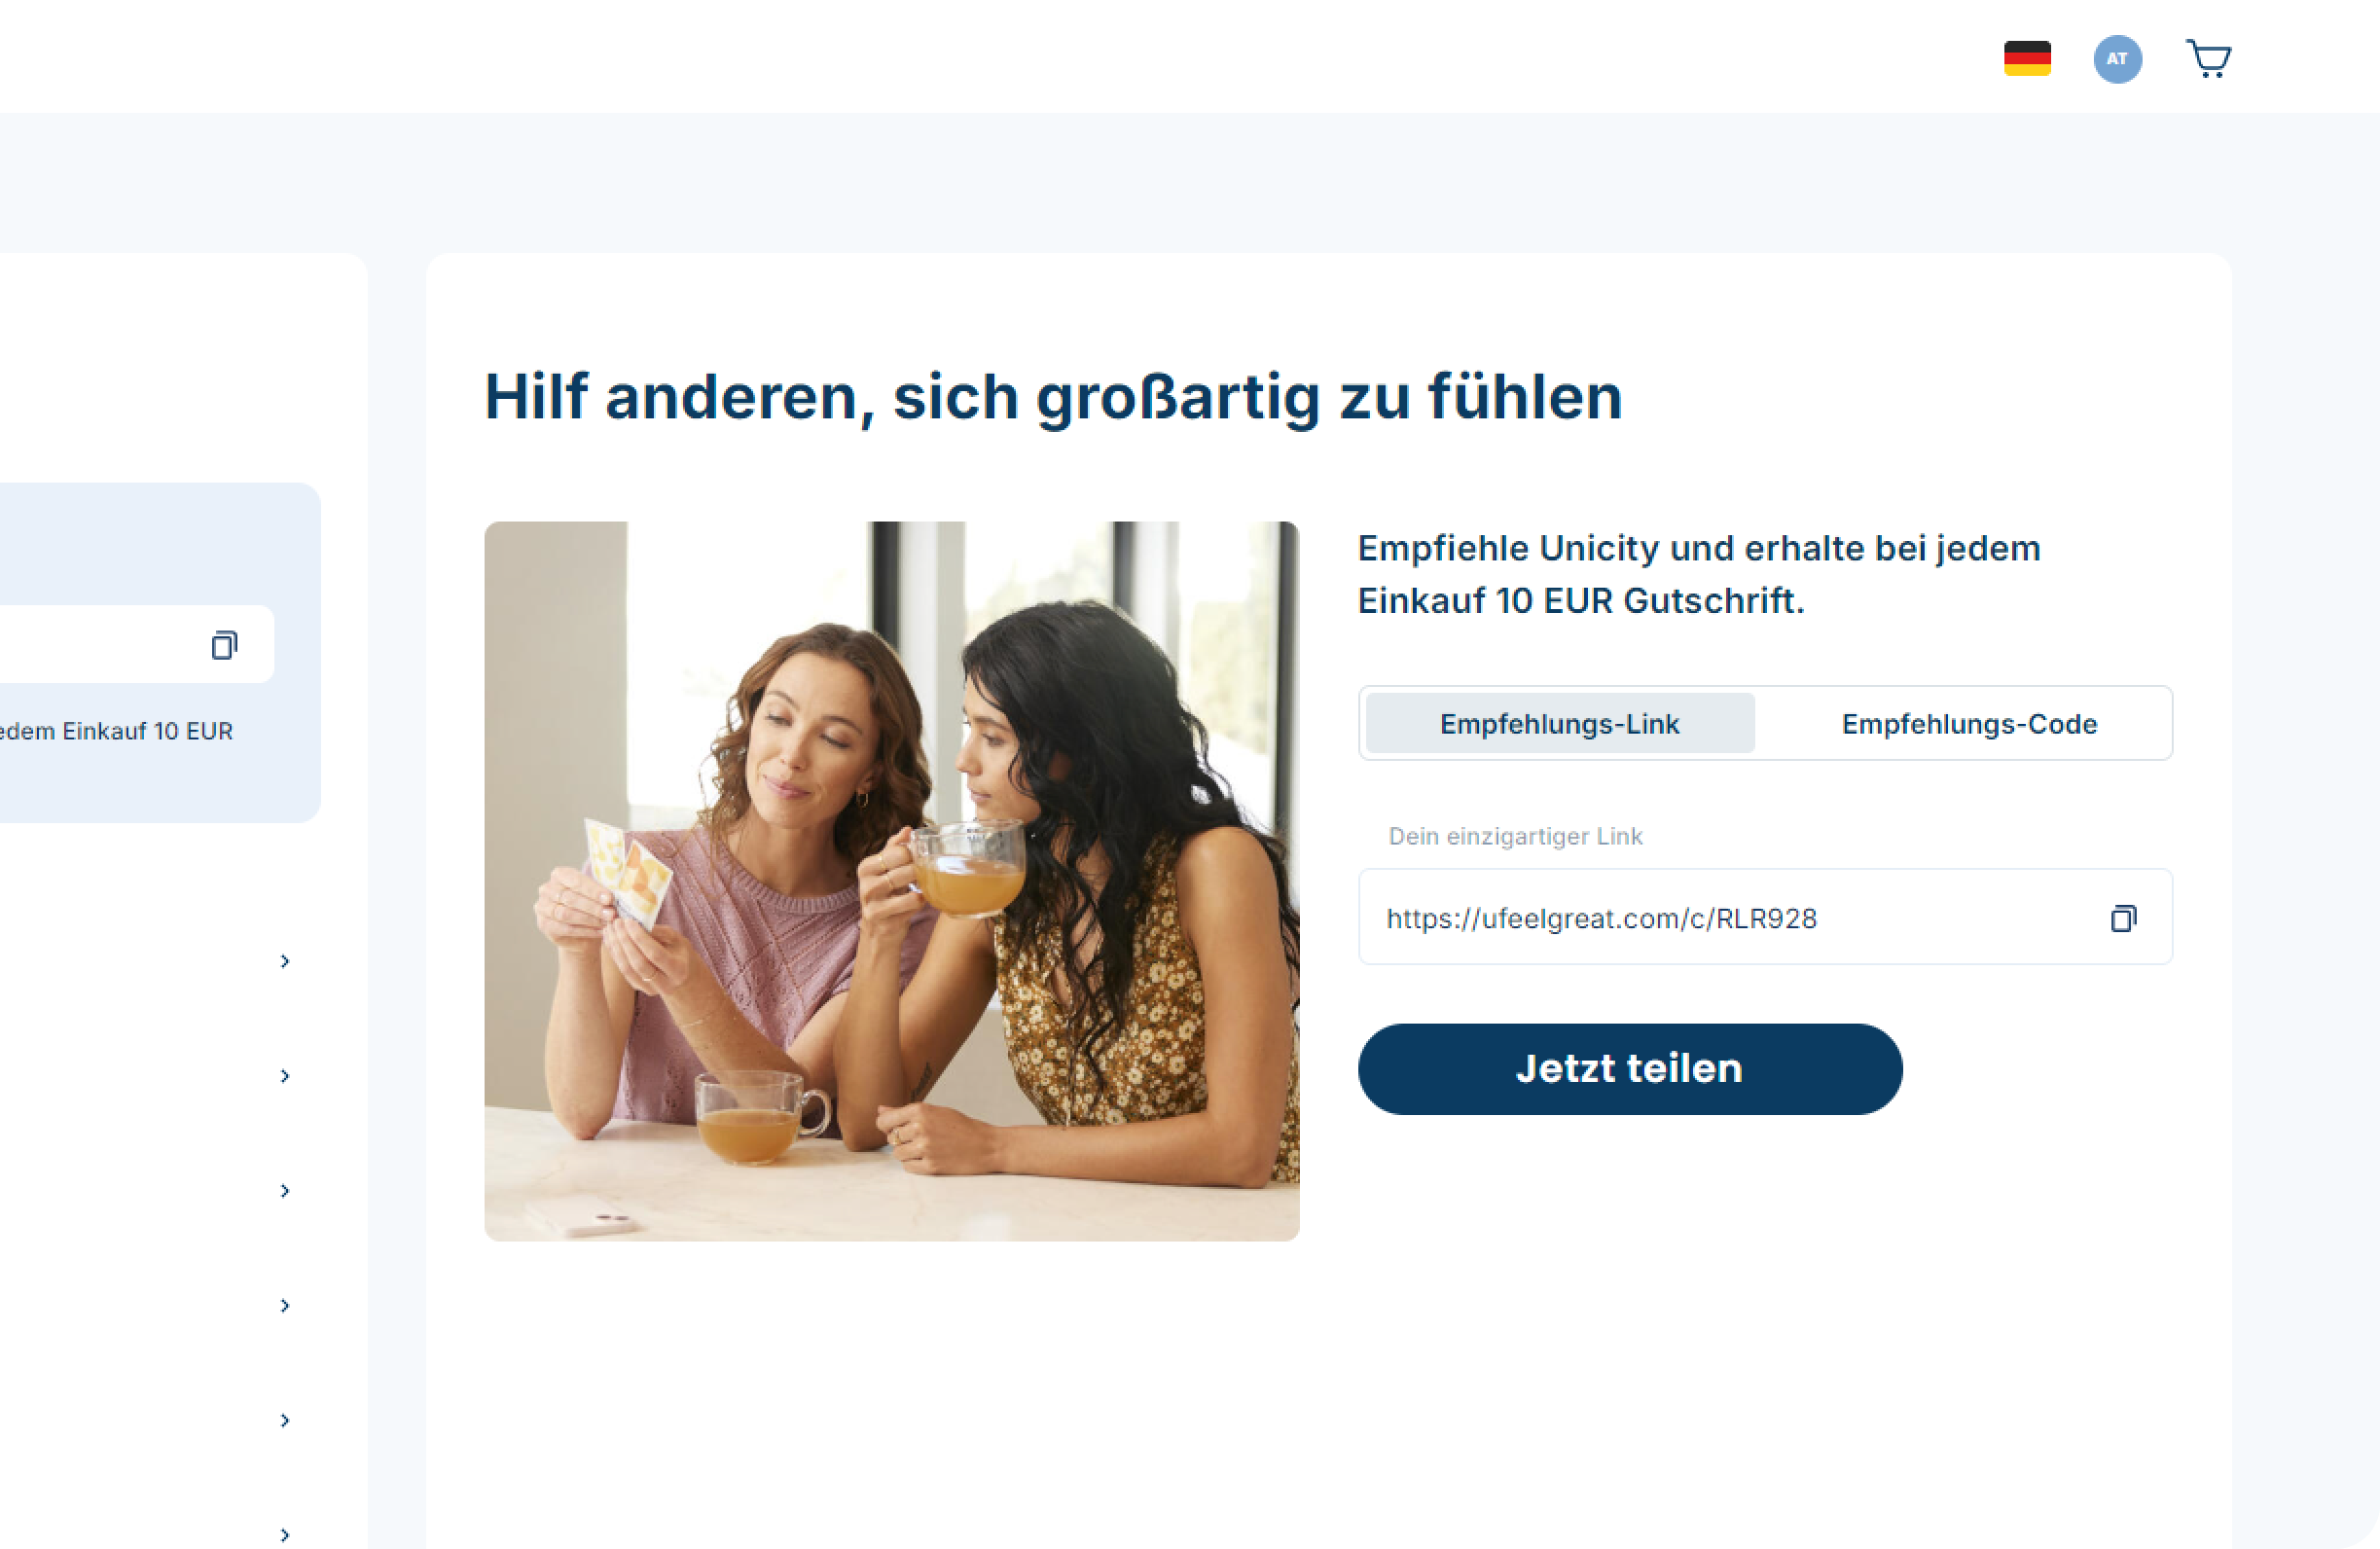
Task: Click the 'Hilf anderen, sich großartig zu fühlen' heading
Action: pos(1052,397)
